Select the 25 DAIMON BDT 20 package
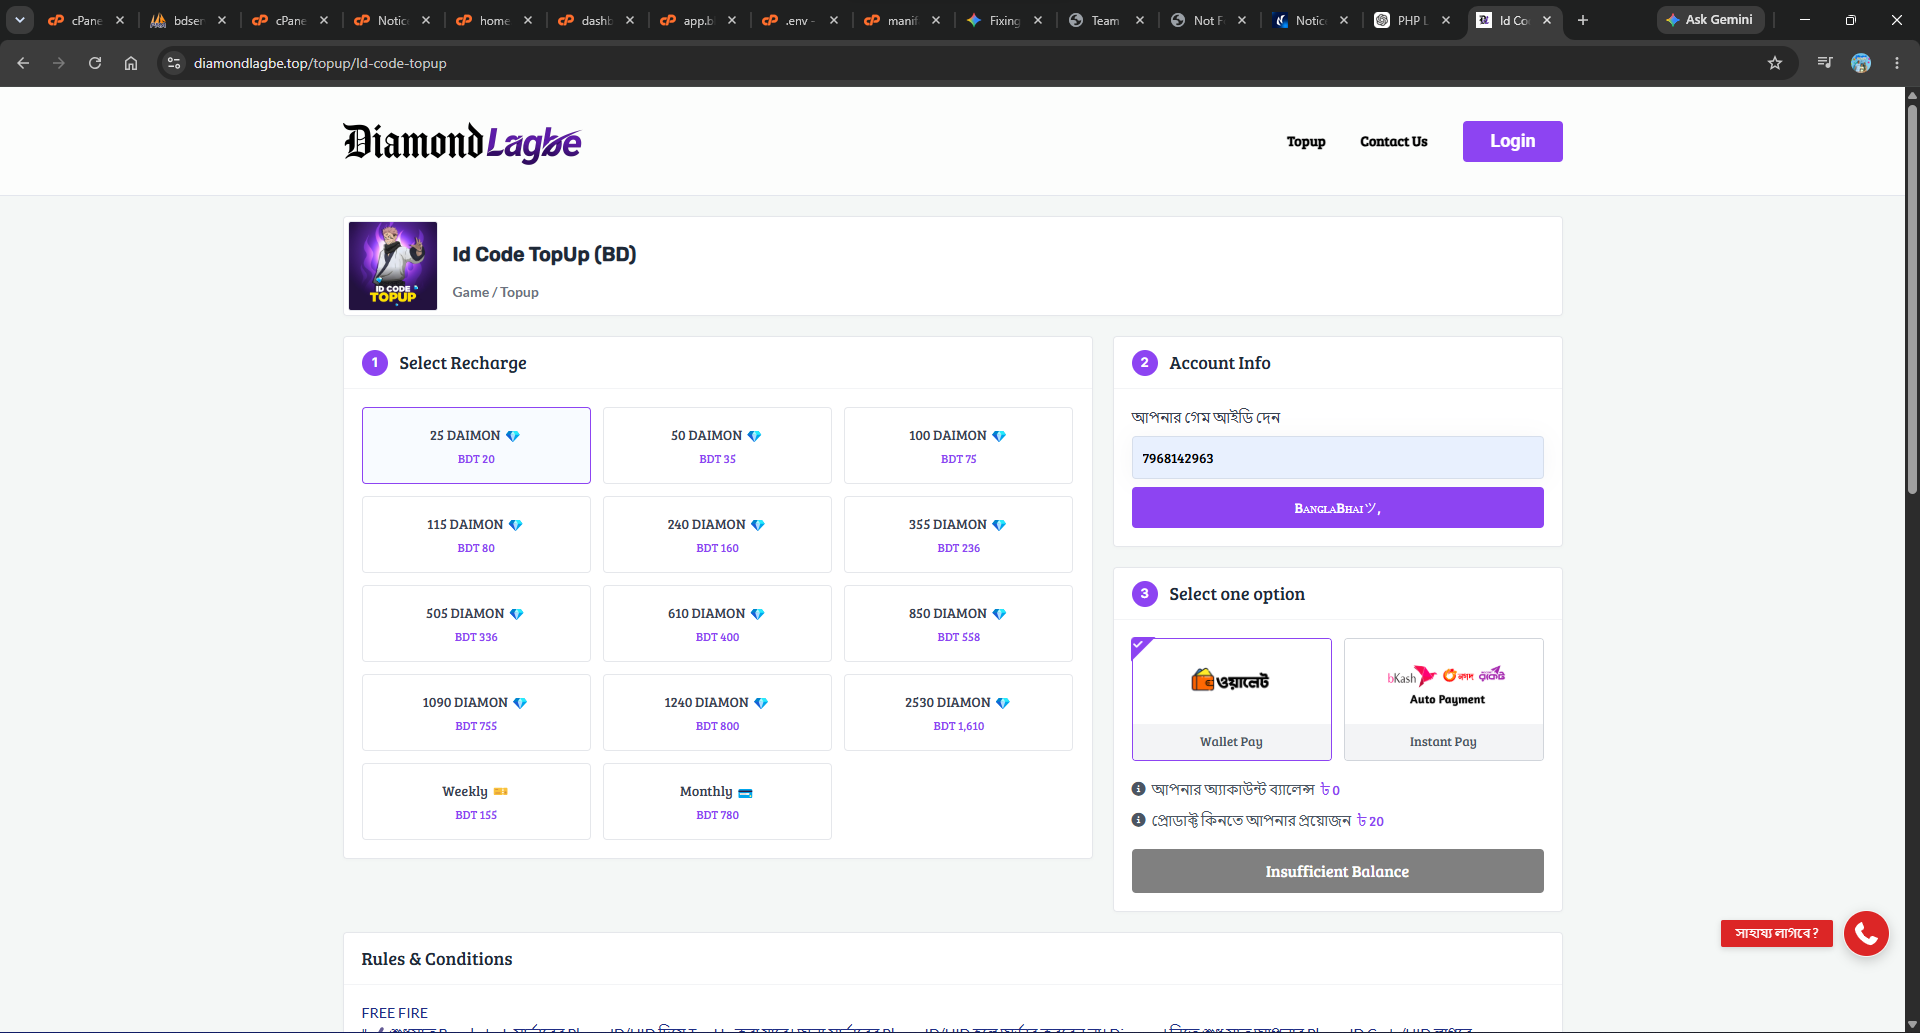The image size is (1920, 1033). 476,445
